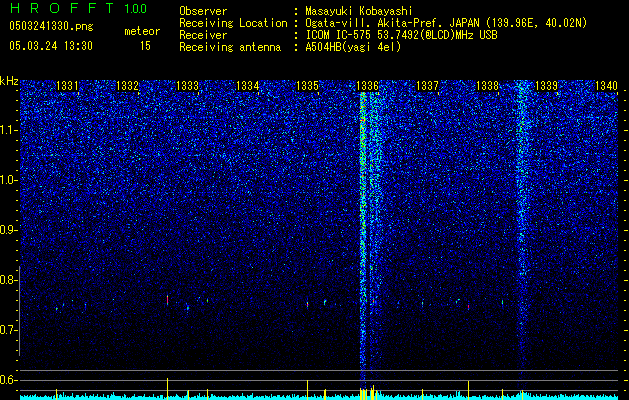The height and width of the screenshot is (400, 629).
Task: Click the 1339 time axis label
Action: 546,85
